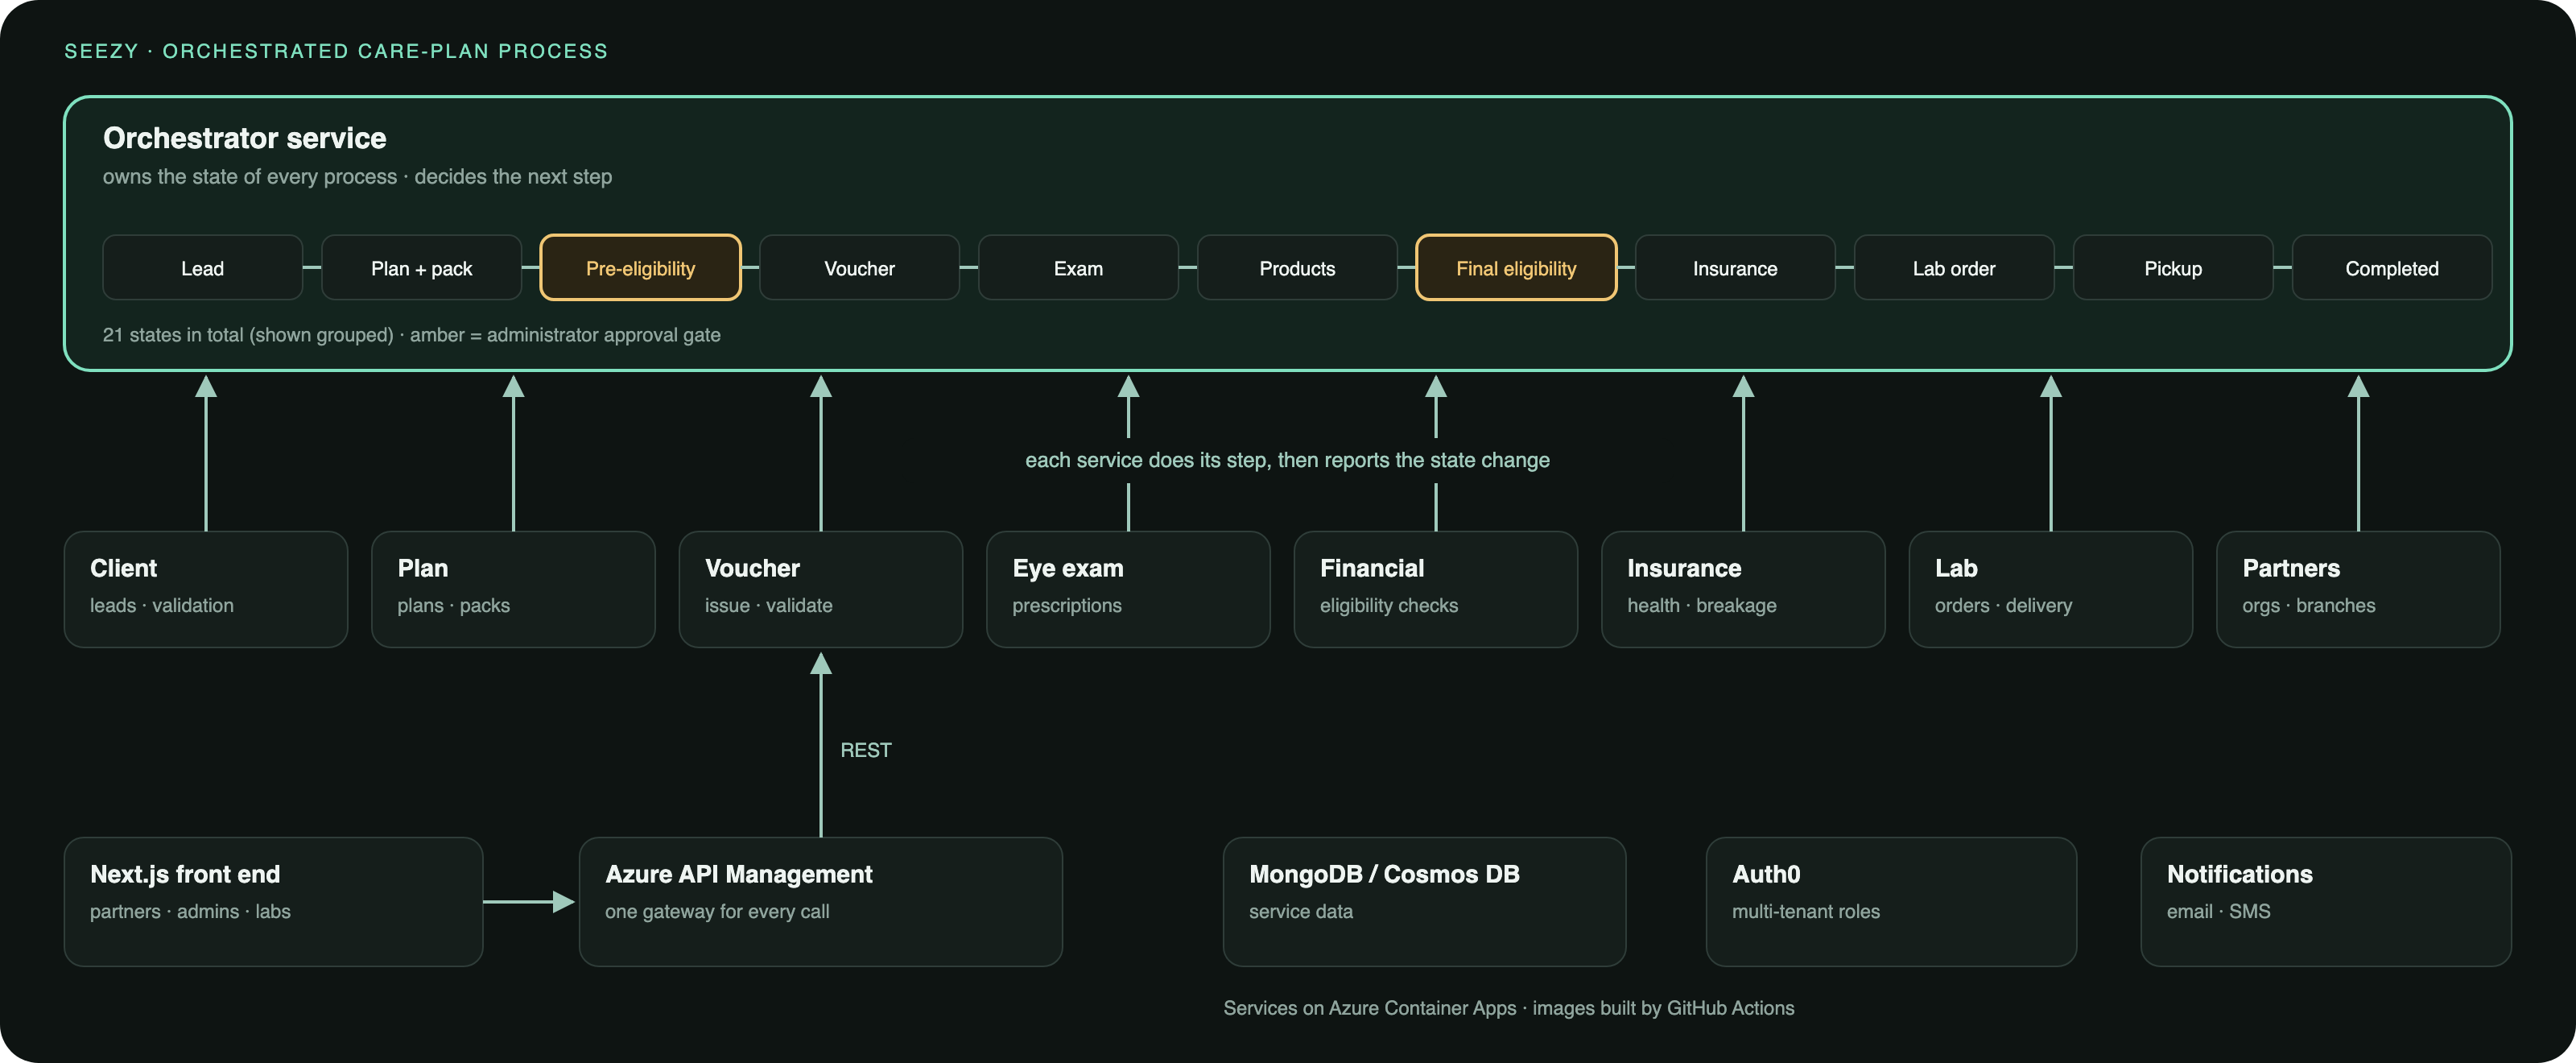Select the Exam state box
Screen dimensions: 2576x1063
tap(1078, 268)
